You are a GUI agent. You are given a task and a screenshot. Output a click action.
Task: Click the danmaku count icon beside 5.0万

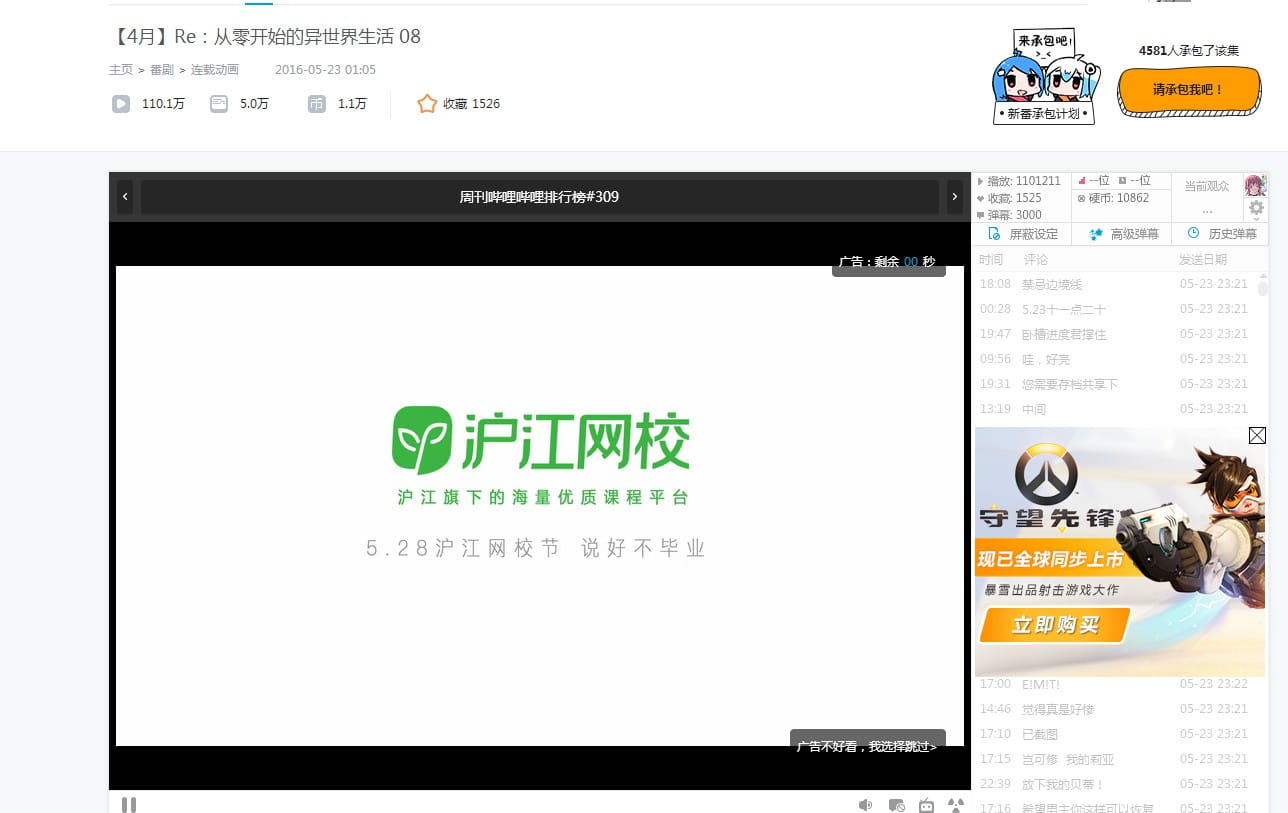pos(219,103)
